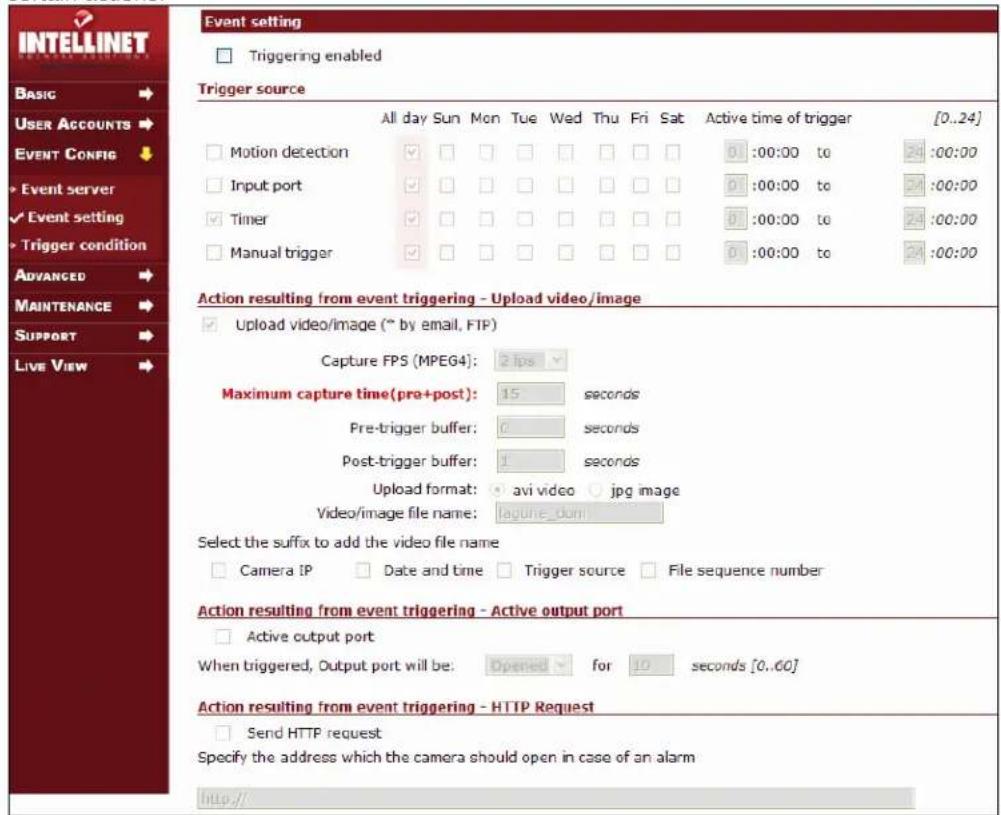Click the Active time of trigger label
The image size is (1001, 815).
click(778, 118)
